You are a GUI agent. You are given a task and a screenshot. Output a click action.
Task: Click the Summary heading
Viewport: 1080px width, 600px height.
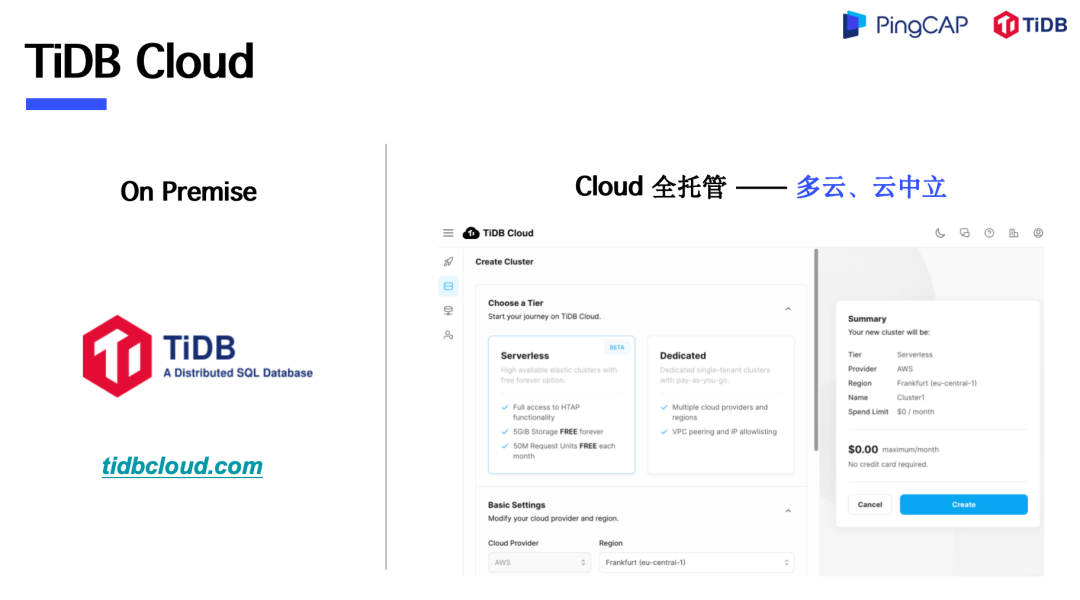pyautogui.click(x=866, y=319)
